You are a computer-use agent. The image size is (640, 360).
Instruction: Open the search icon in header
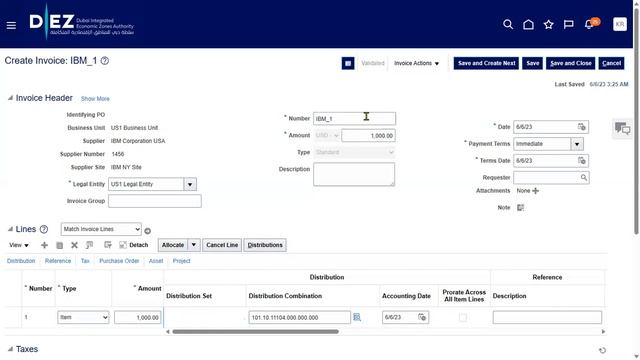pos(508,24)
